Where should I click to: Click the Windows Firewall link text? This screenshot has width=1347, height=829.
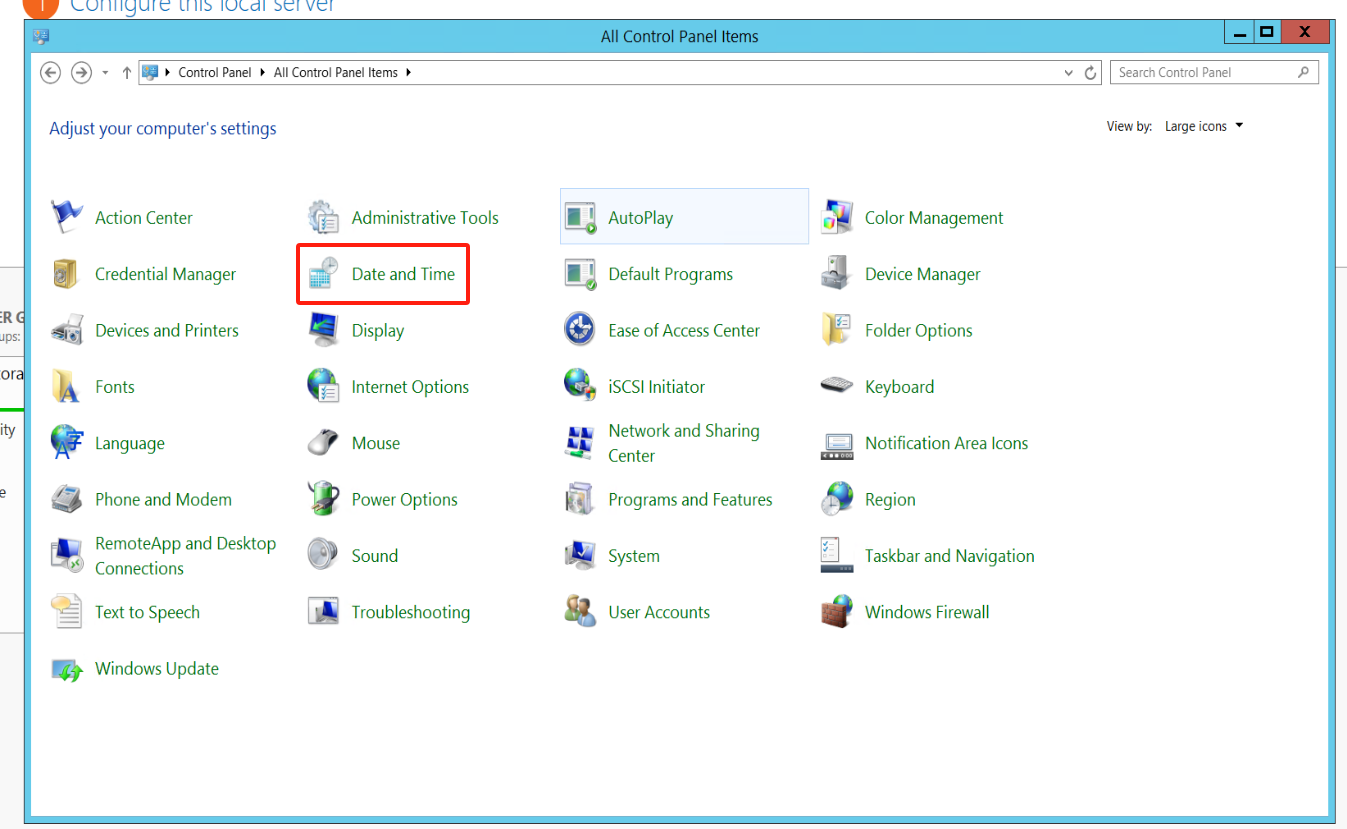click(x=927, y=612)
